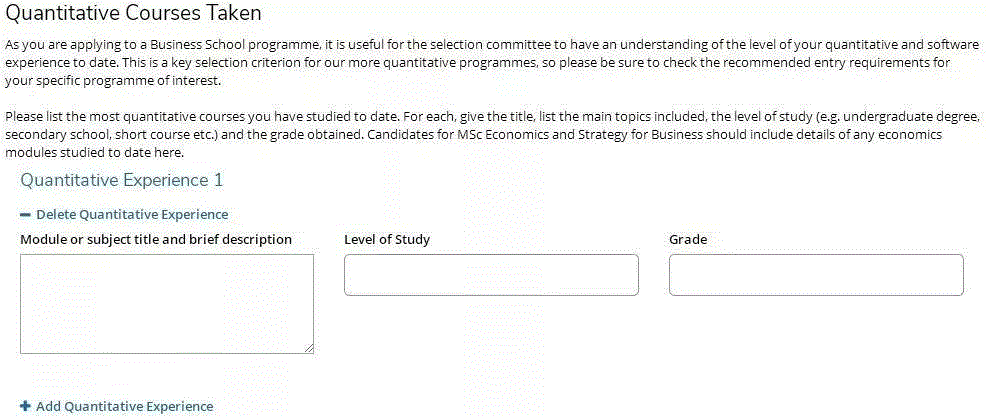Click the Delete Quantitative Experience link text
The width and height of the screenshot is (989, 416).
pyautogui.click(x=132, y=214)
